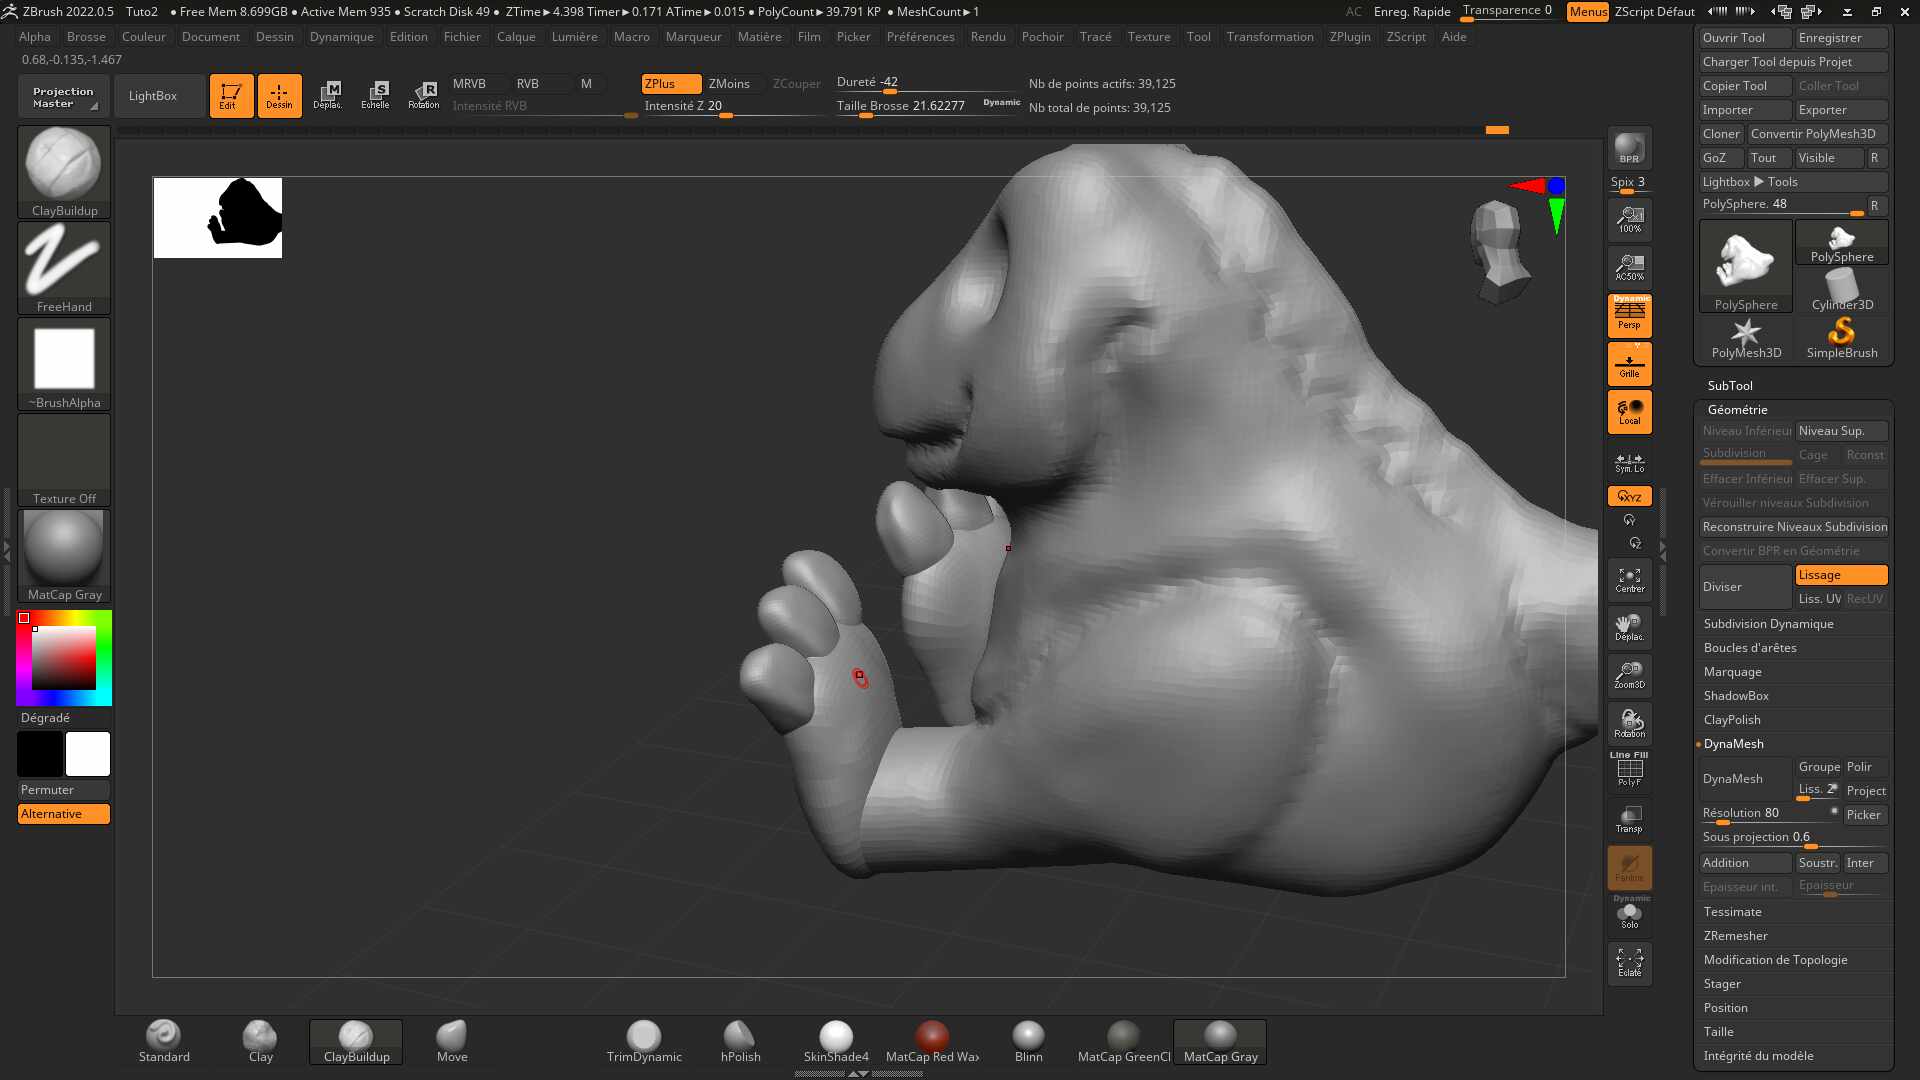Image resolution: width=1920 pixels, height=1080 pixels.
Task: Open the ZPlugin menu
Action: (1349, 37)
